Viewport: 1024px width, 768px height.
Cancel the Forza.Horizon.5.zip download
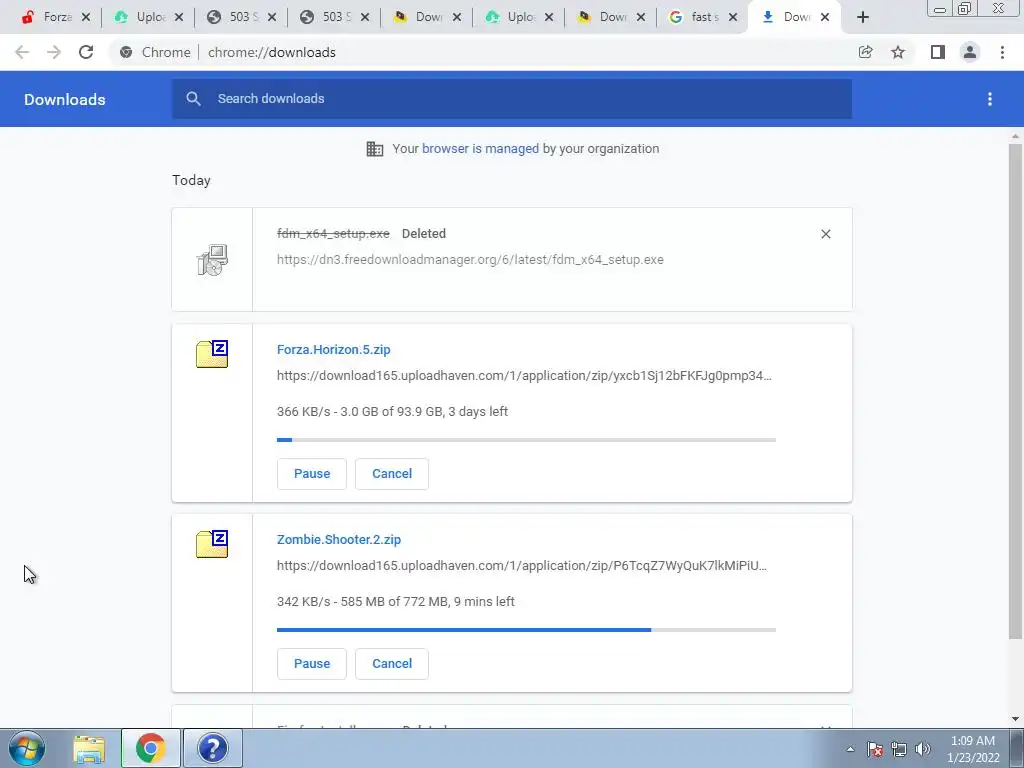point(392,474)
